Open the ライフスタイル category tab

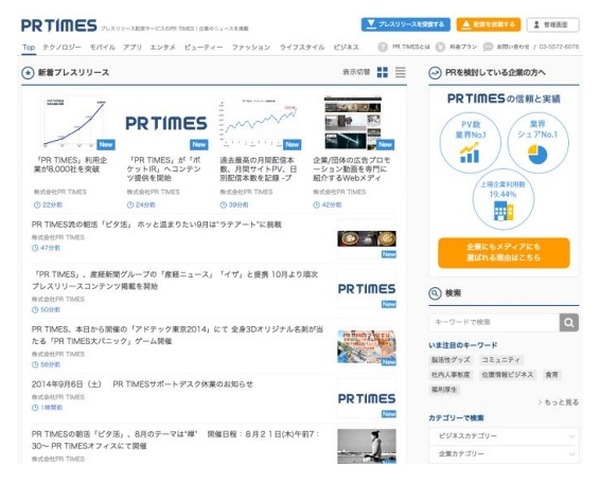coord(302,47)
